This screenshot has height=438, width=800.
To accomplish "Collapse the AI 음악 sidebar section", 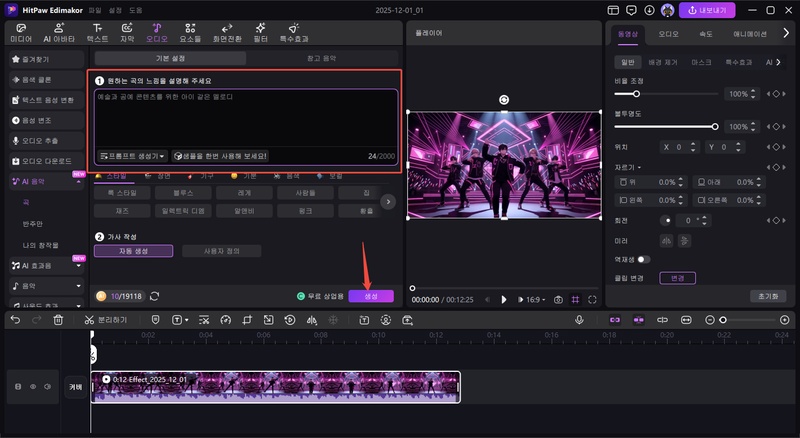I will [x=78, y=182].
